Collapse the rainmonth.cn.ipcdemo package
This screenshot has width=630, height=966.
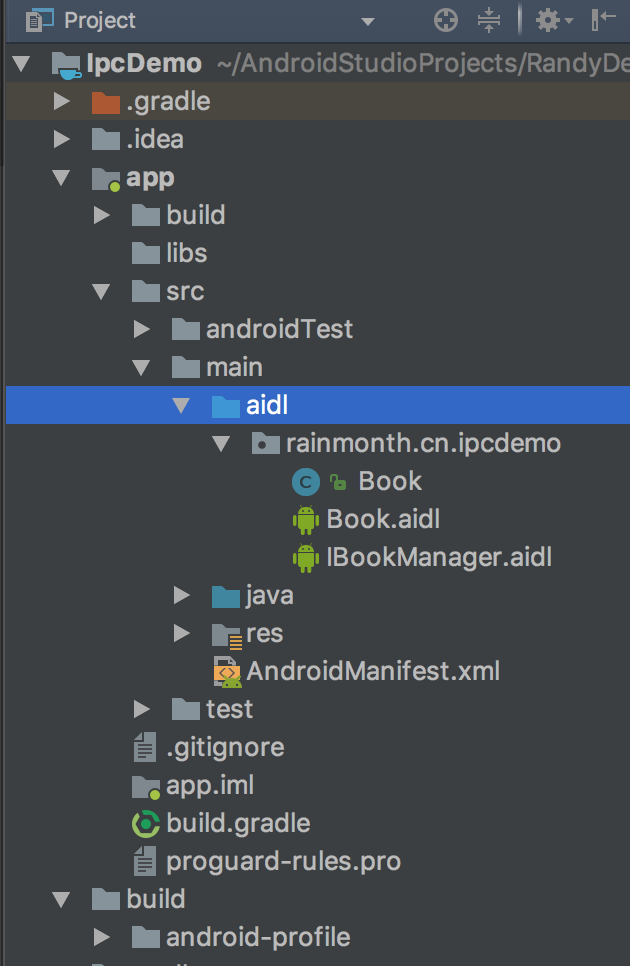point(221,443)
